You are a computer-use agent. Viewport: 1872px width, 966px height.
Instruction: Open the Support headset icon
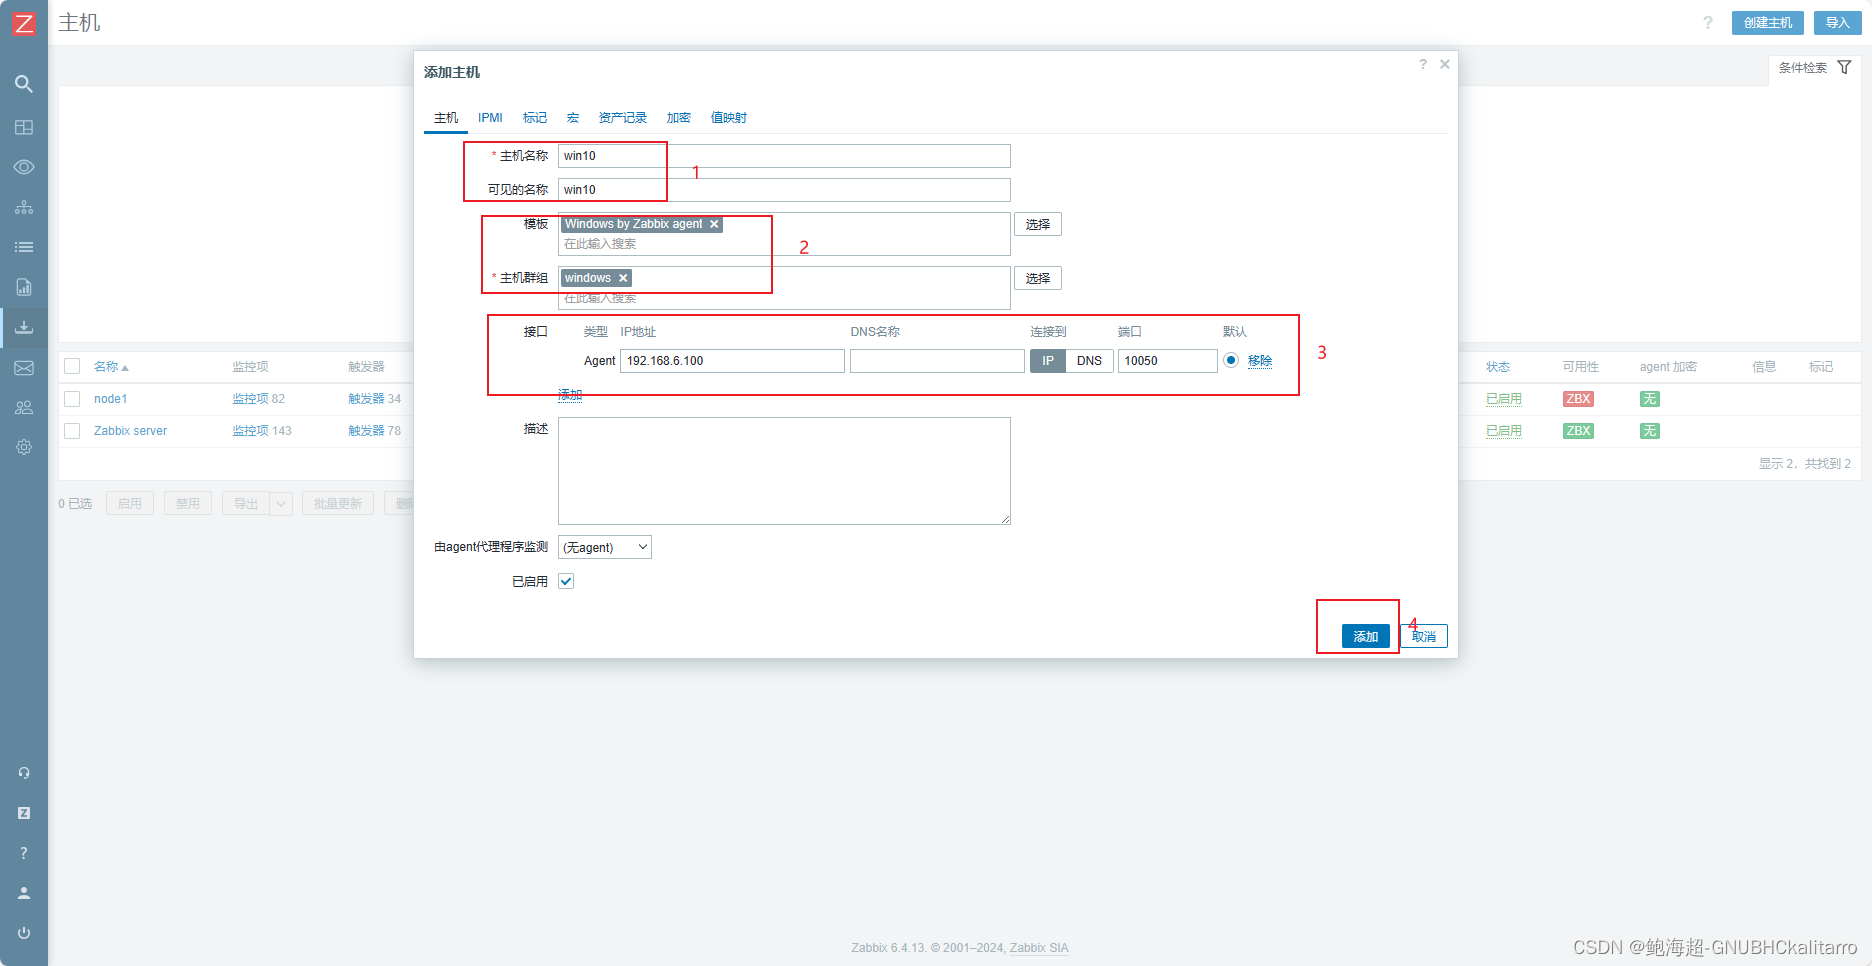(24, 773)
